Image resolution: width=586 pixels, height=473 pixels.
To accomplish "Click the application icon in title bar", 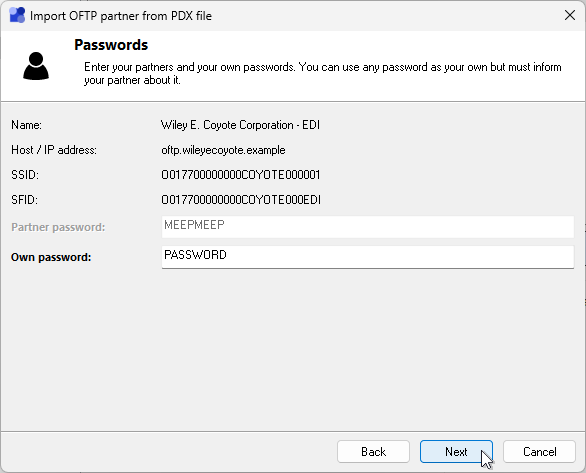I will click(x=17, y=15).
